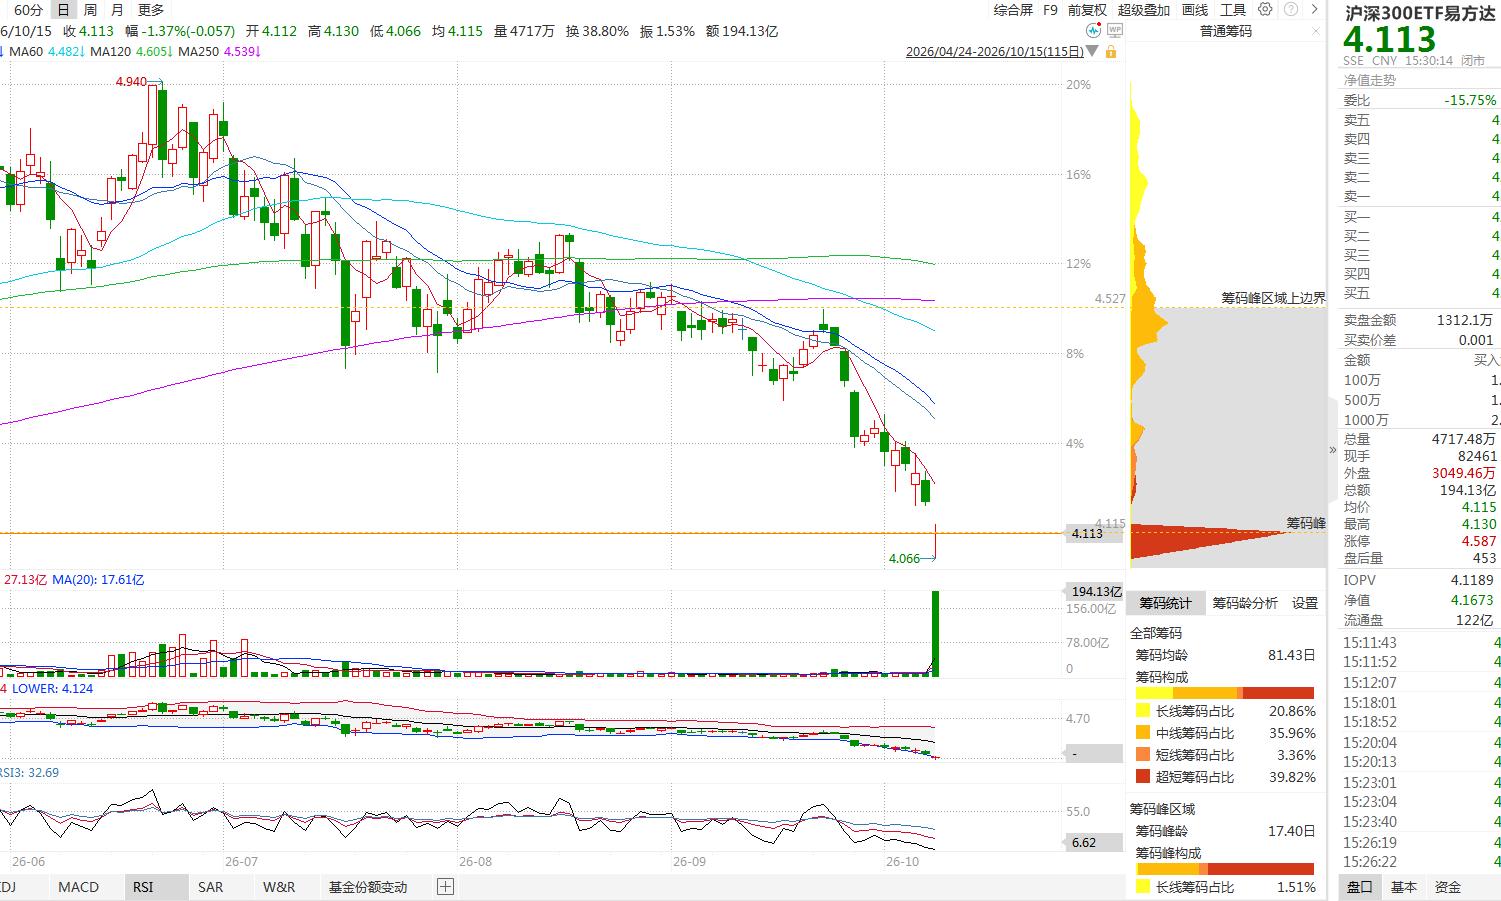The image size is (1501, 901).
Task: Close the 普通筹码 panel
Action: point(1317,31)
